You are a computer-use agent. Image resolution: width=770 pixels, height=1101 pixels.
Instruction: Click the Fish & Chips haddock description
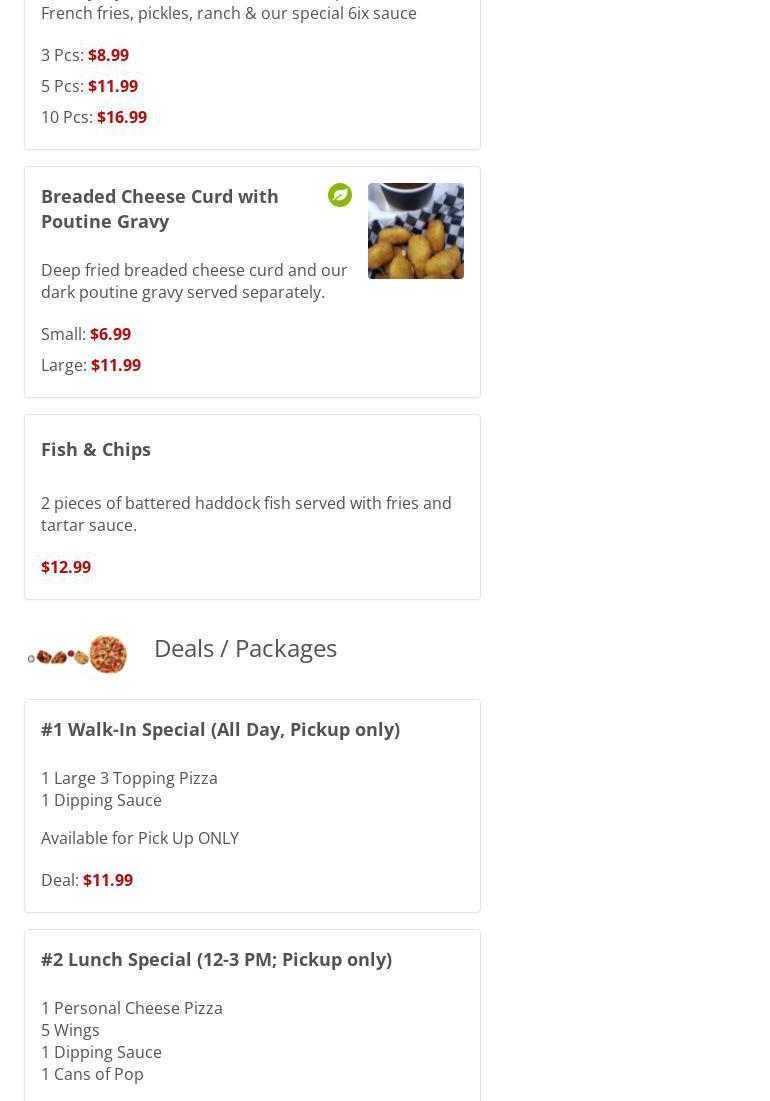pos(245,514)
